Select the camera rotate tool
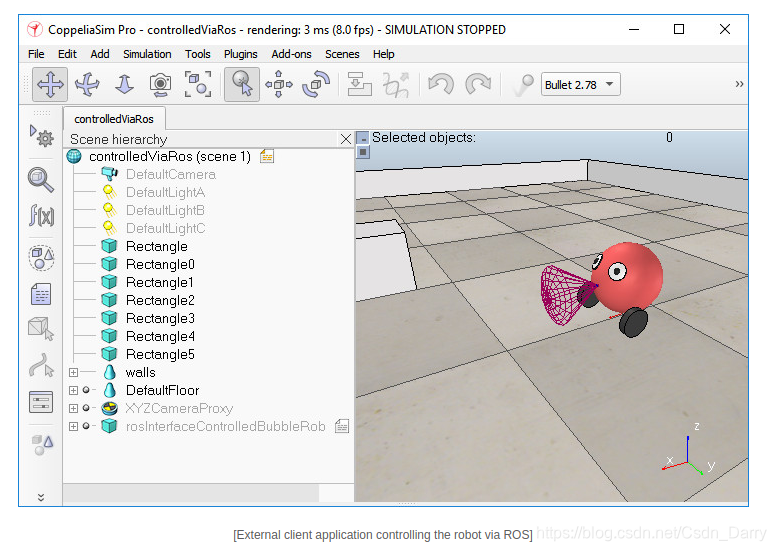Viewport: 776px width, 551px height. click(x=87, y=84)
